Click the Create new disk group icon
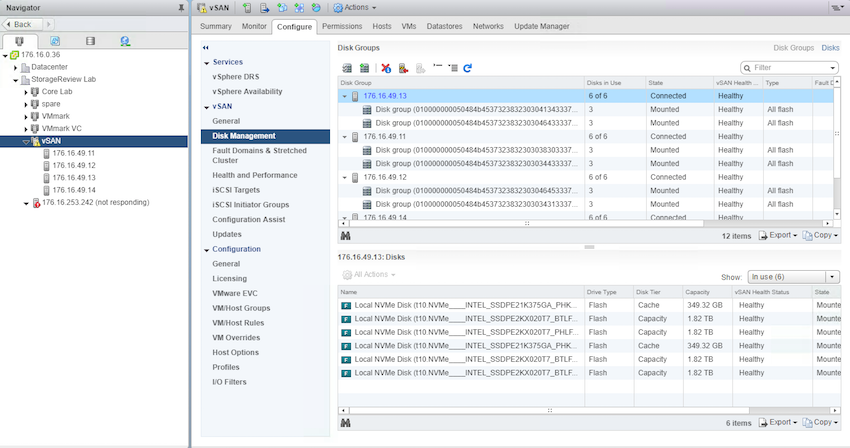Viewport: 850px width, 448px height. pyautogui.click(x=364, y=68)
